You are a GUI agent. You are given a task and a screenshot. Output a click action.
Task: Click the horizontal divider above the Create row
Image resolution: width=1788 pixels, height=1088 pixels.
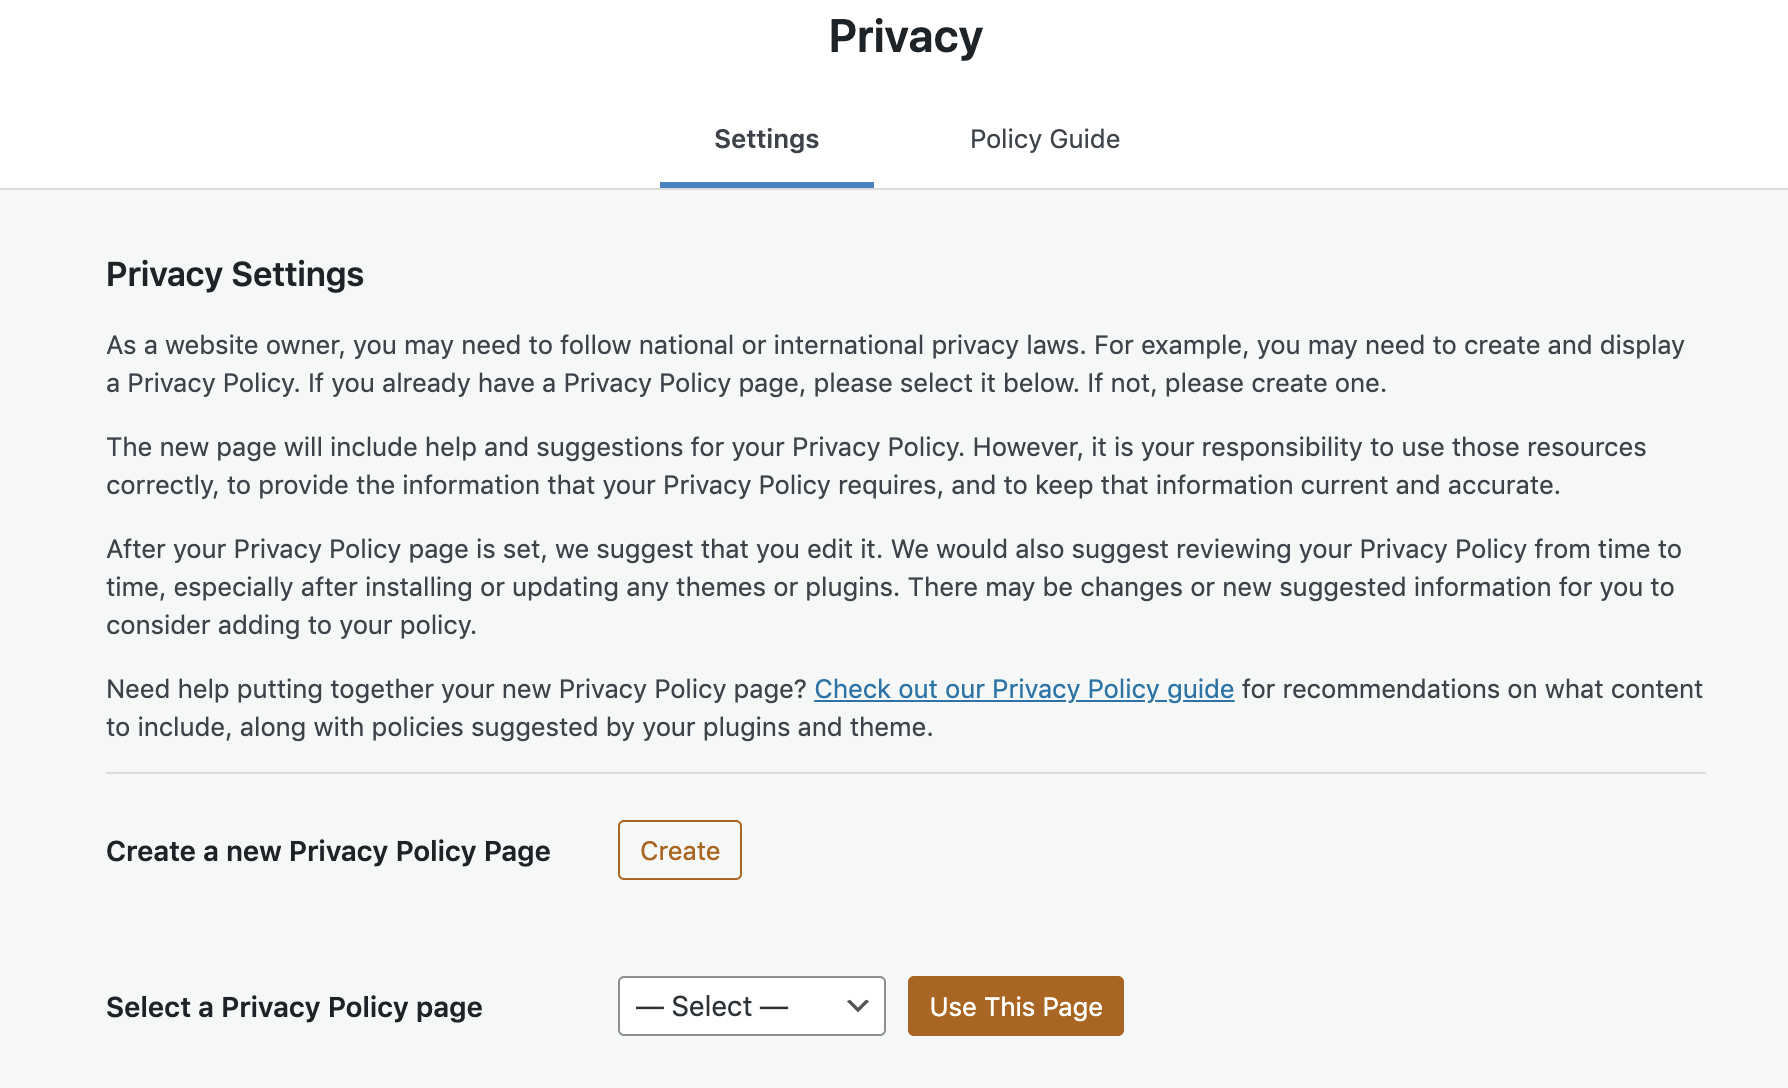[x=906, y=773]
